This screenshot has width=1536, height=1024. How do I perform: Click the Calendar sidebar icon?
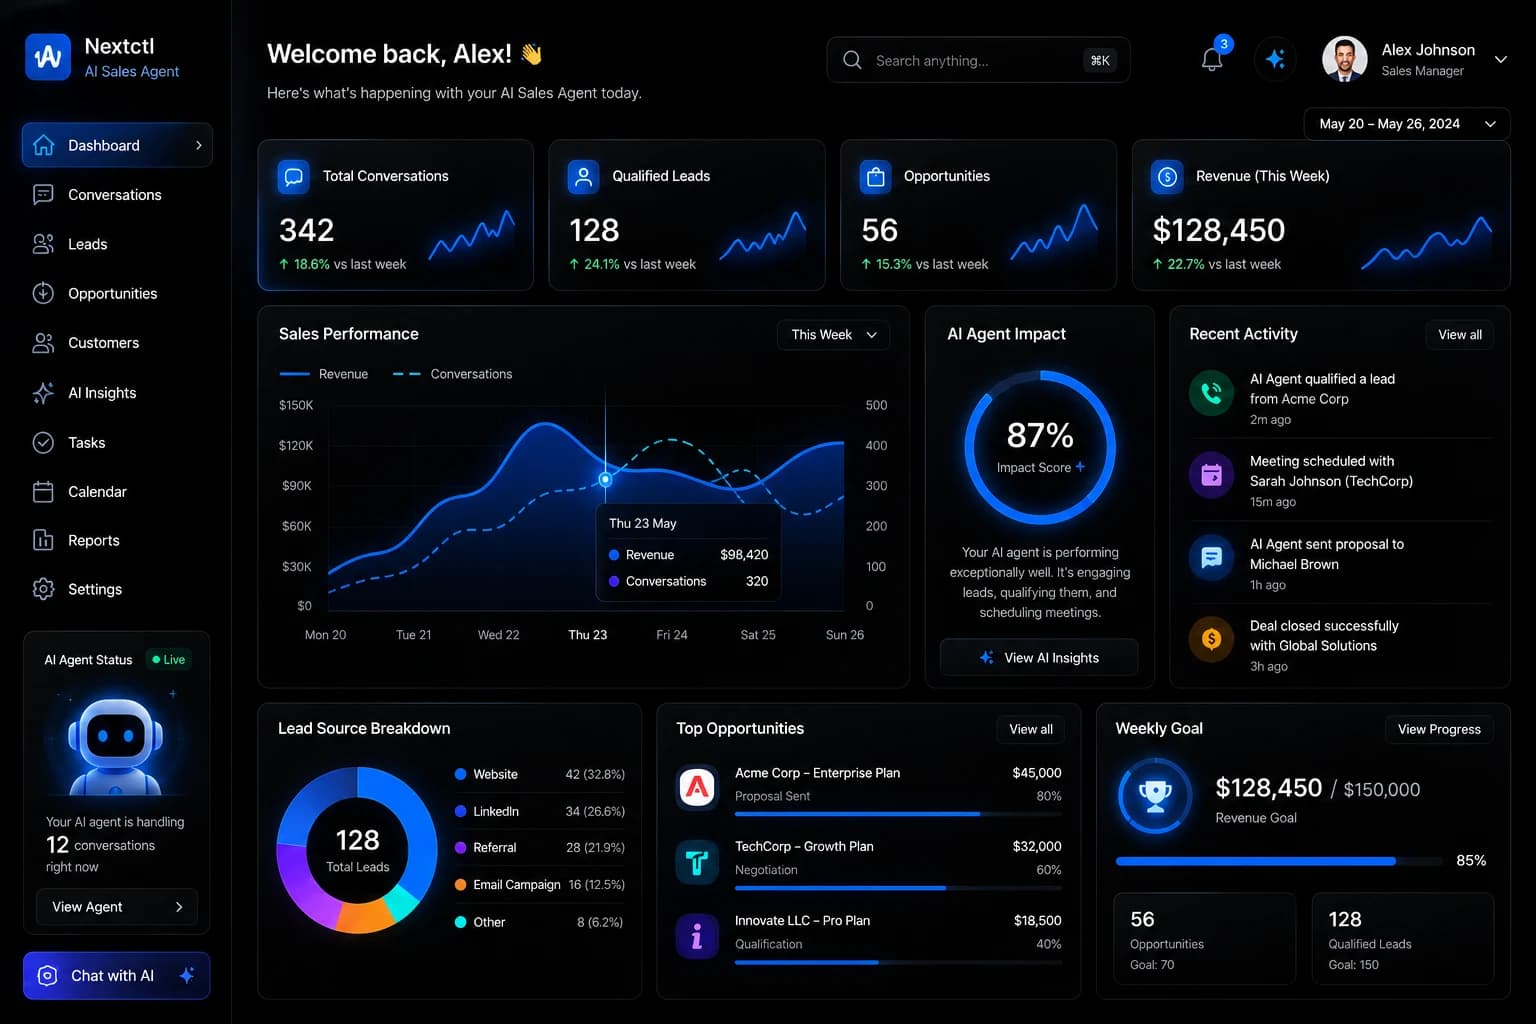(x=43, y=491)
